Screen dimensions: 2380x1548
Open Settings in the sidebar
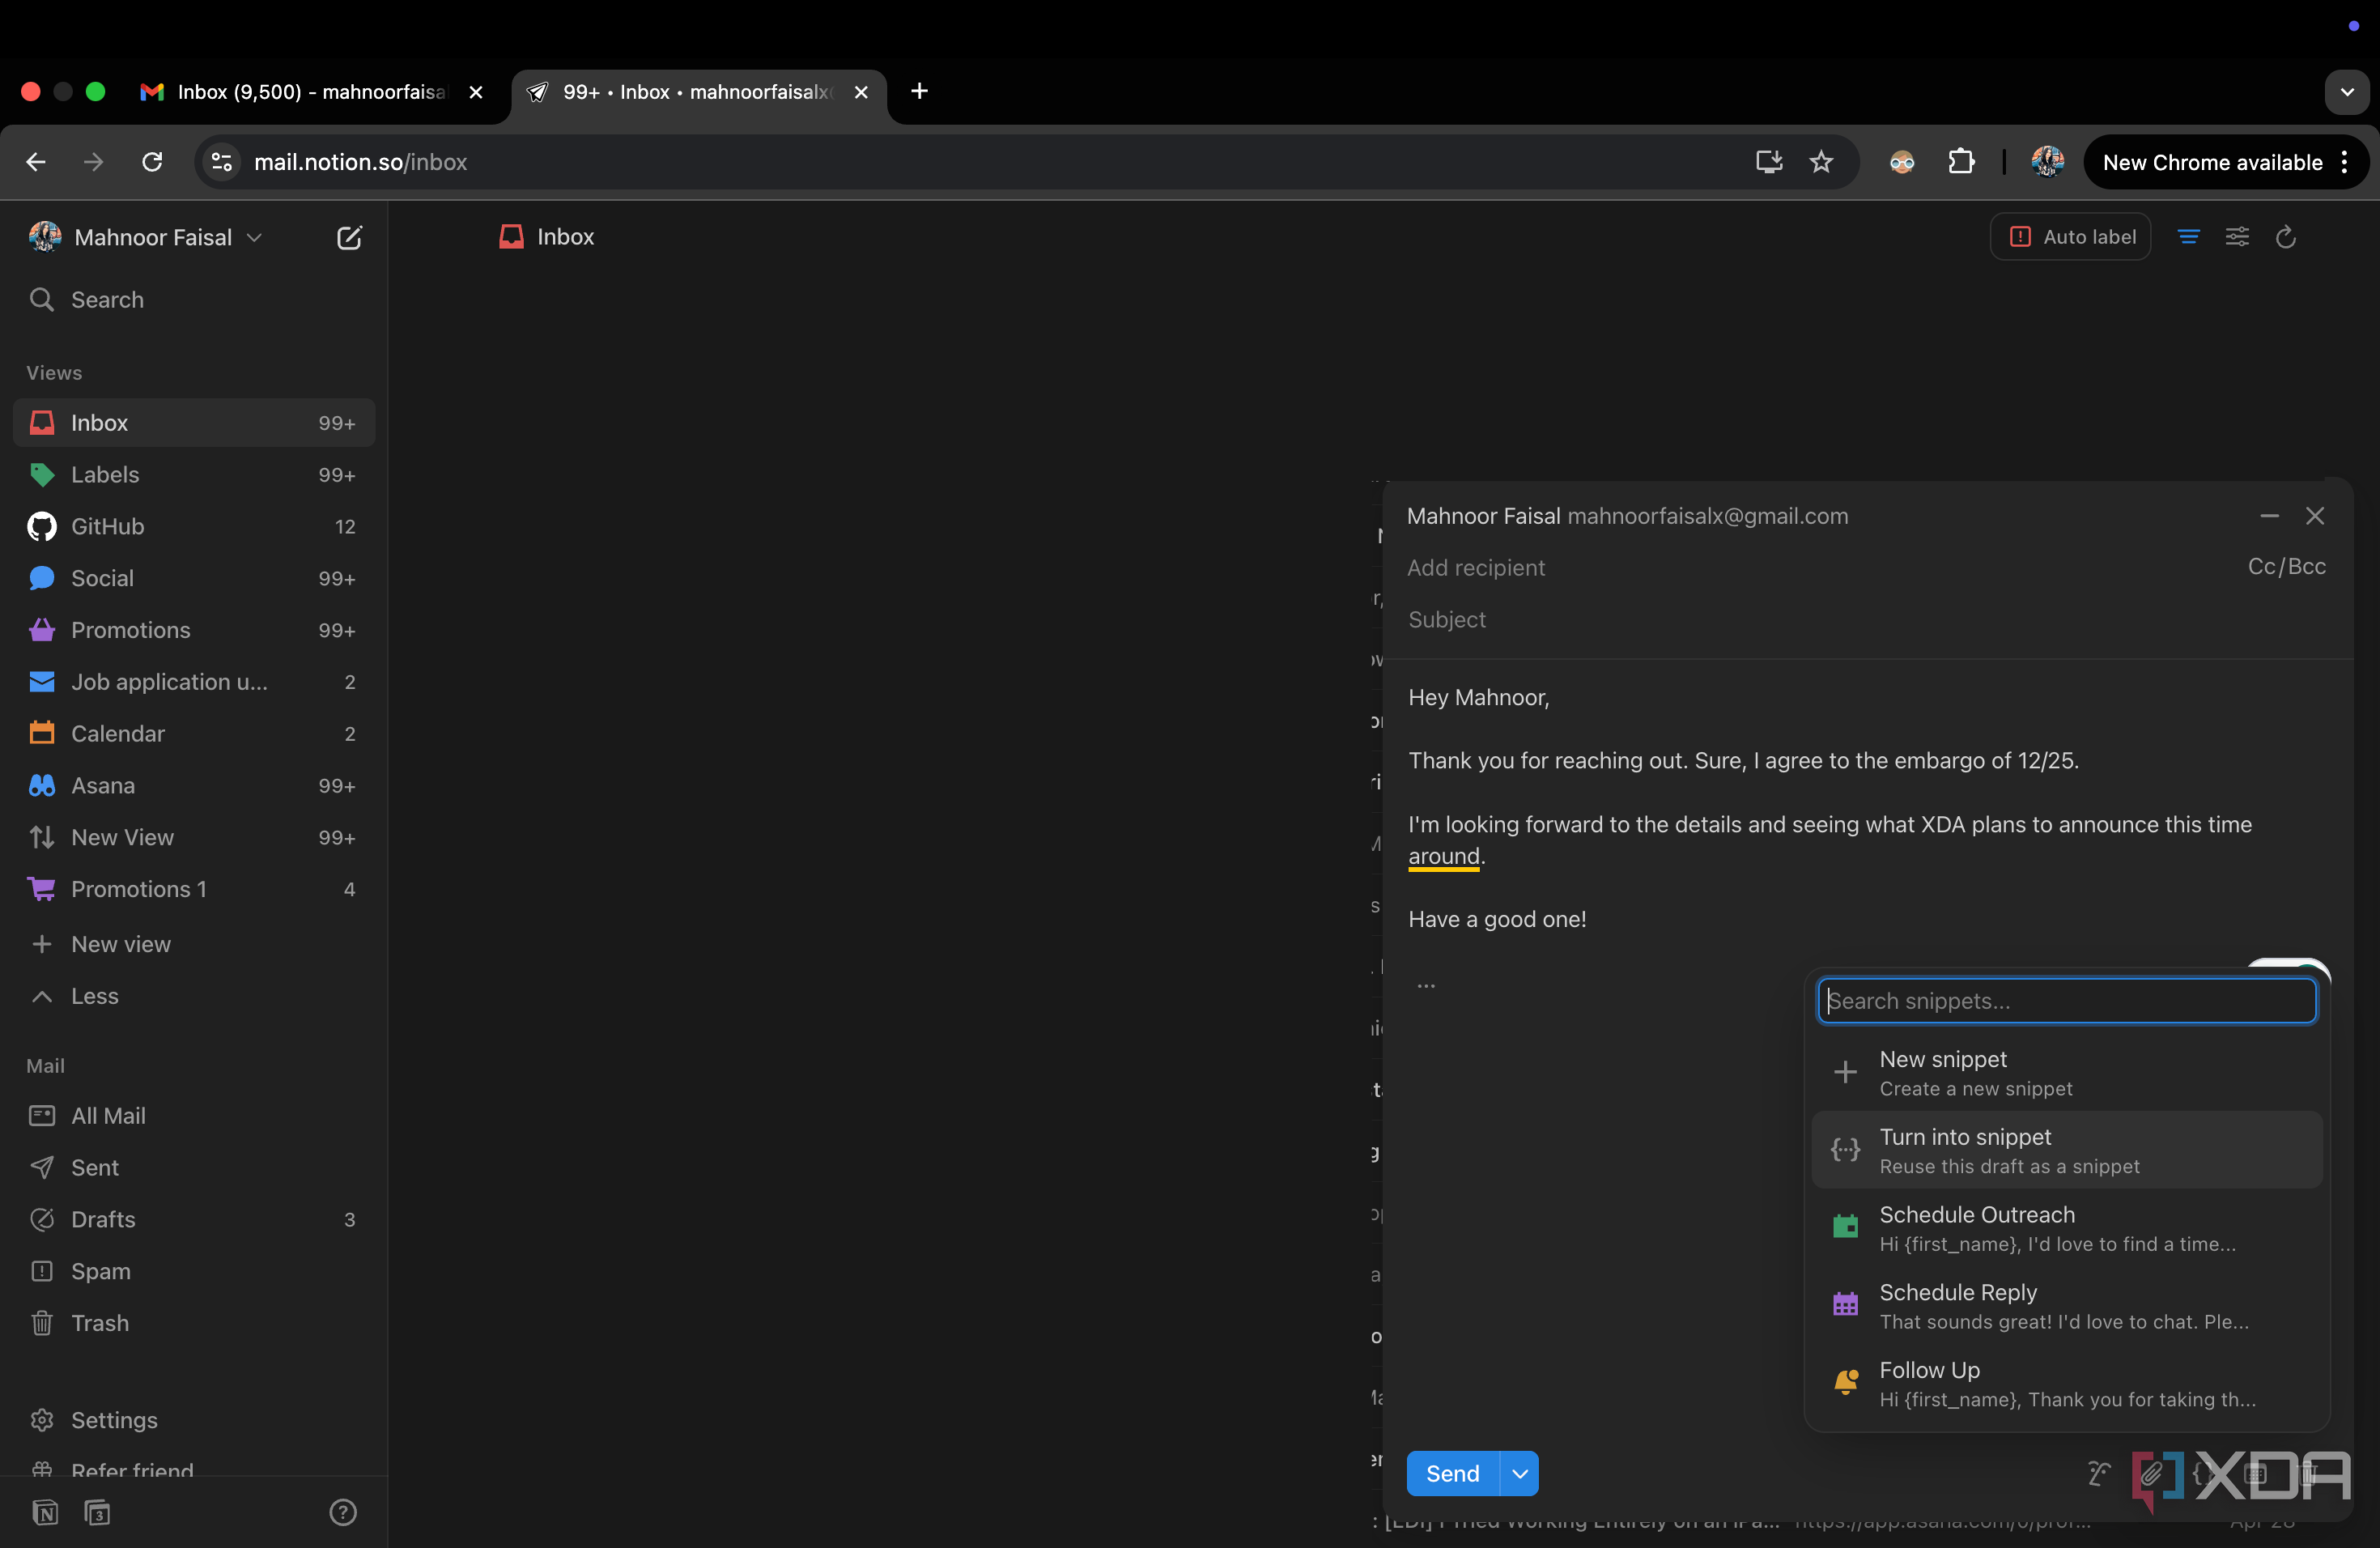194,1420
